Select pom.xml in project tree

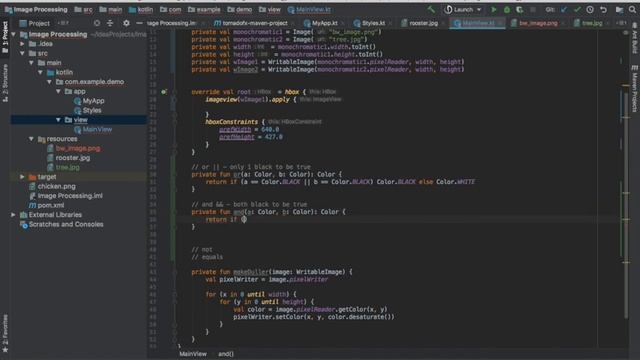coord(51,205)
